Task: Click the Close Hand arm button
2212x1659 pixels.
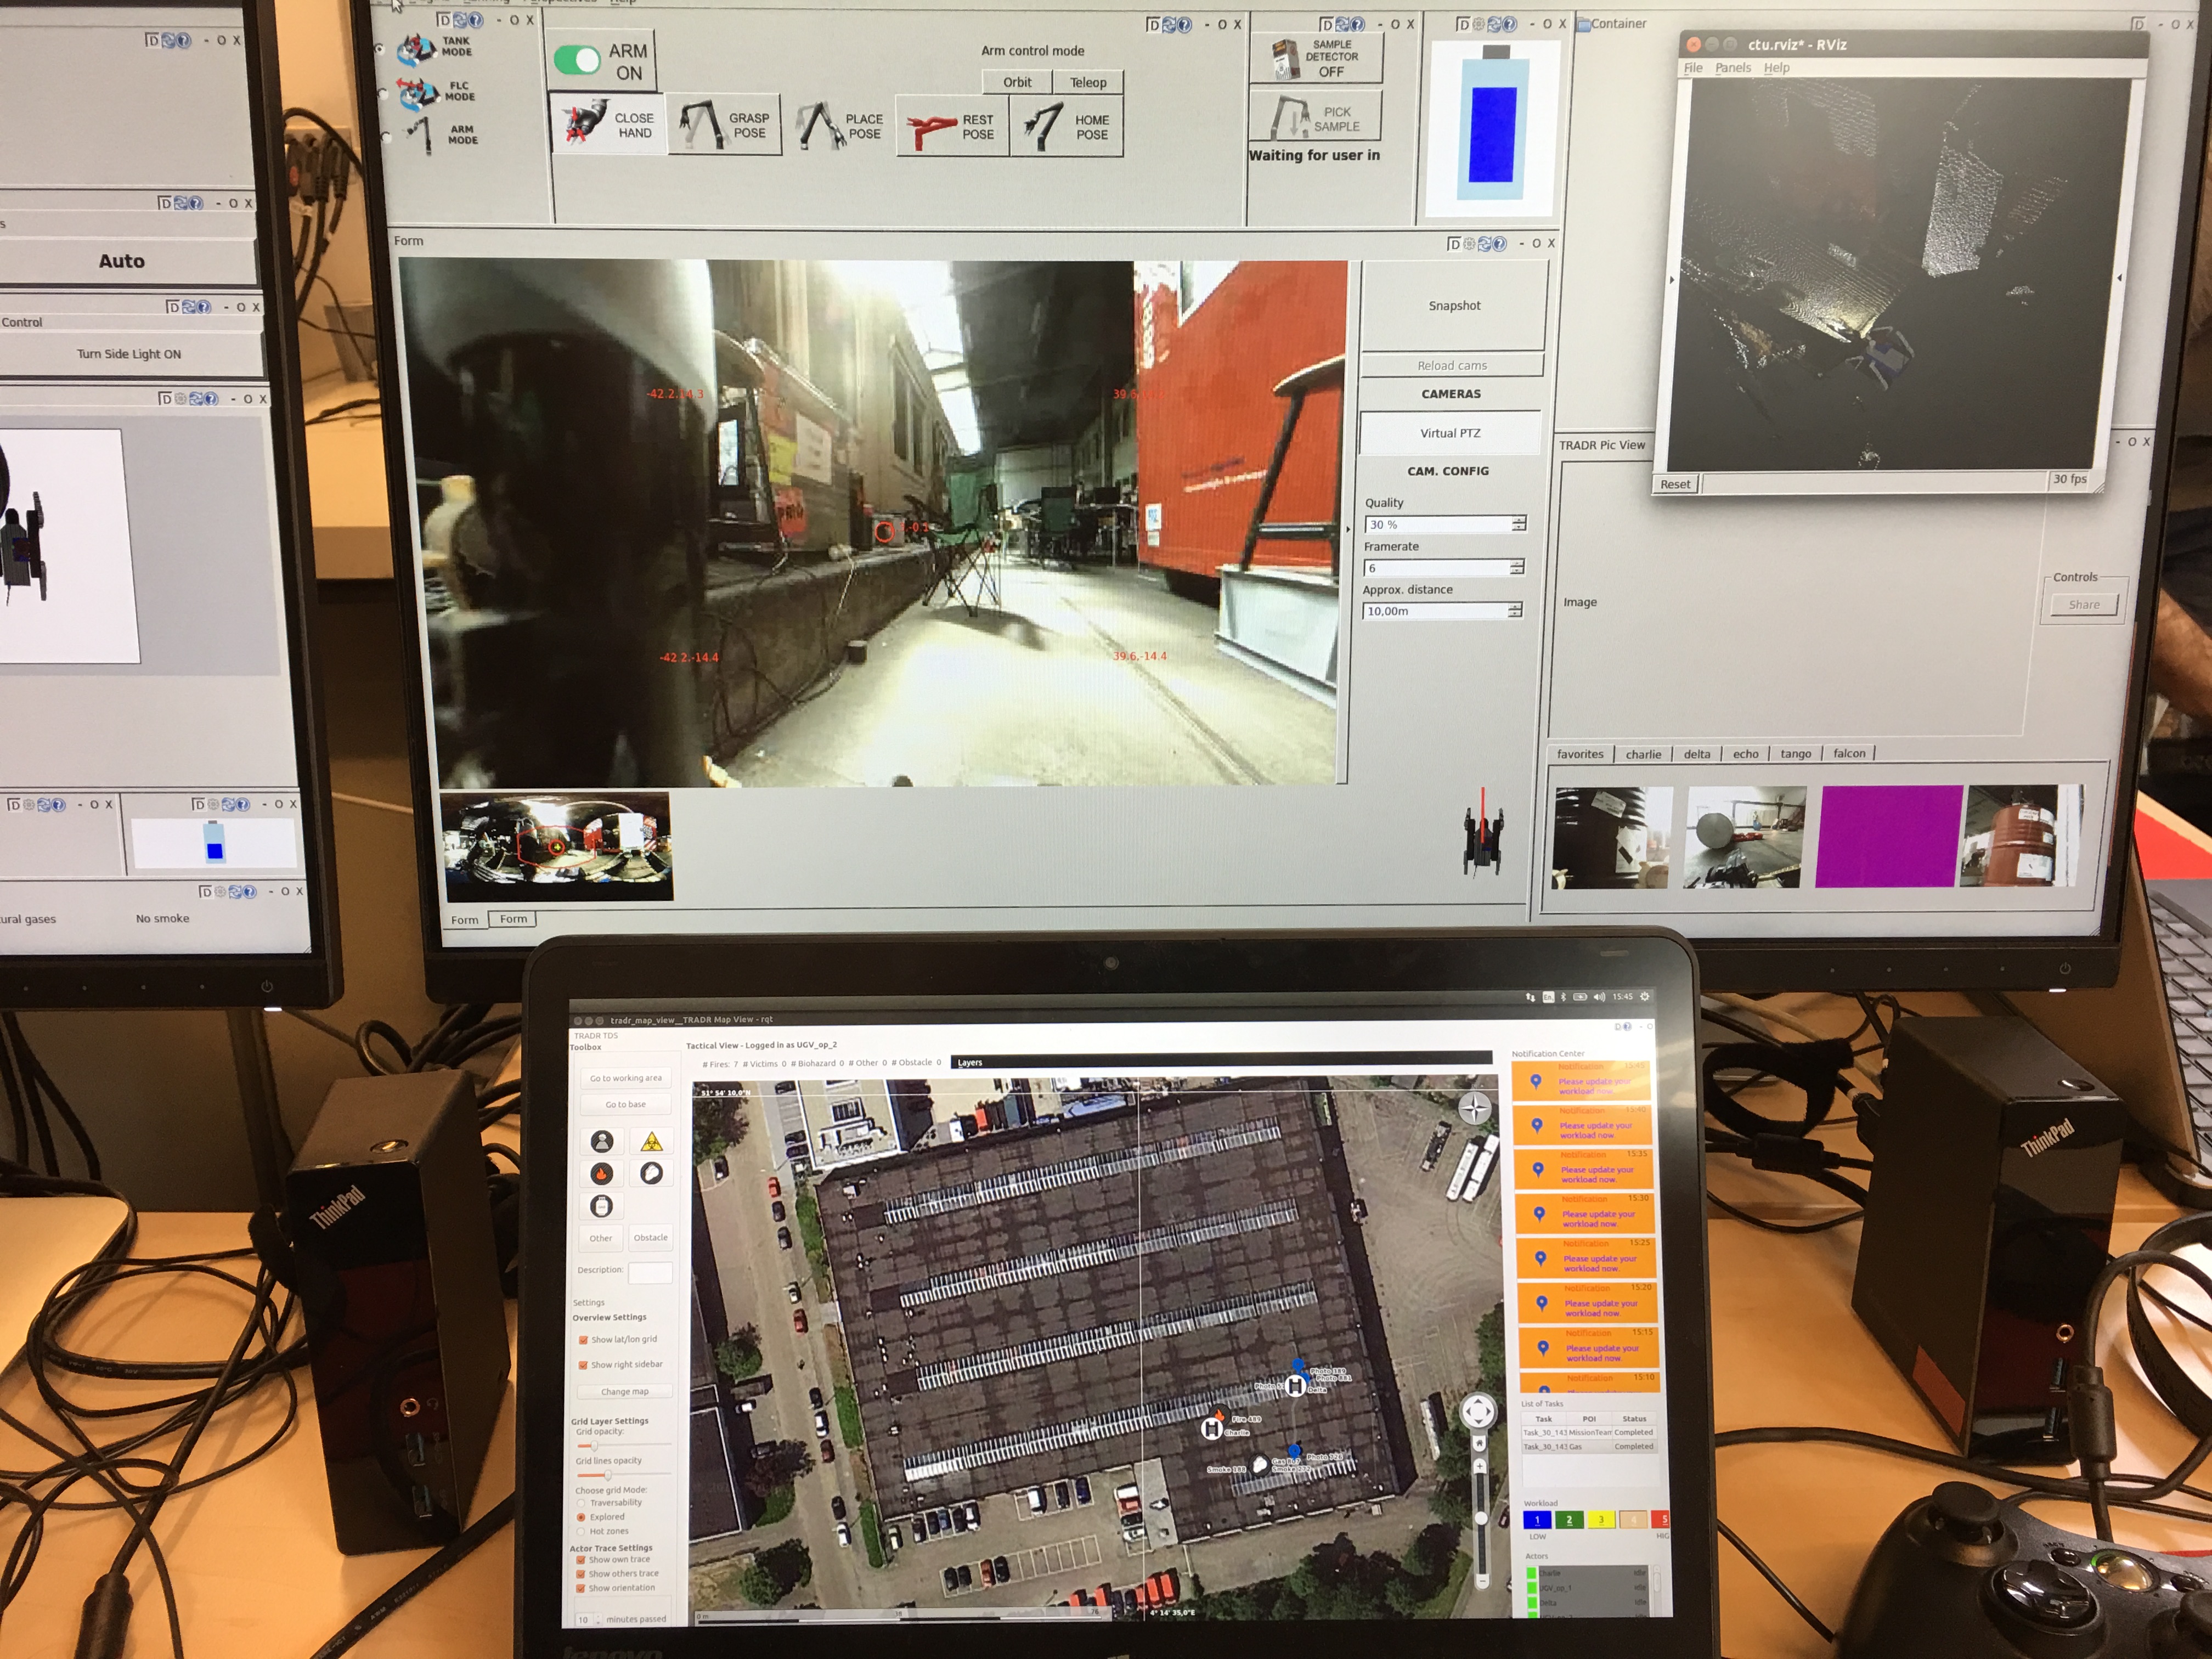Action: (x=607, y=124)
